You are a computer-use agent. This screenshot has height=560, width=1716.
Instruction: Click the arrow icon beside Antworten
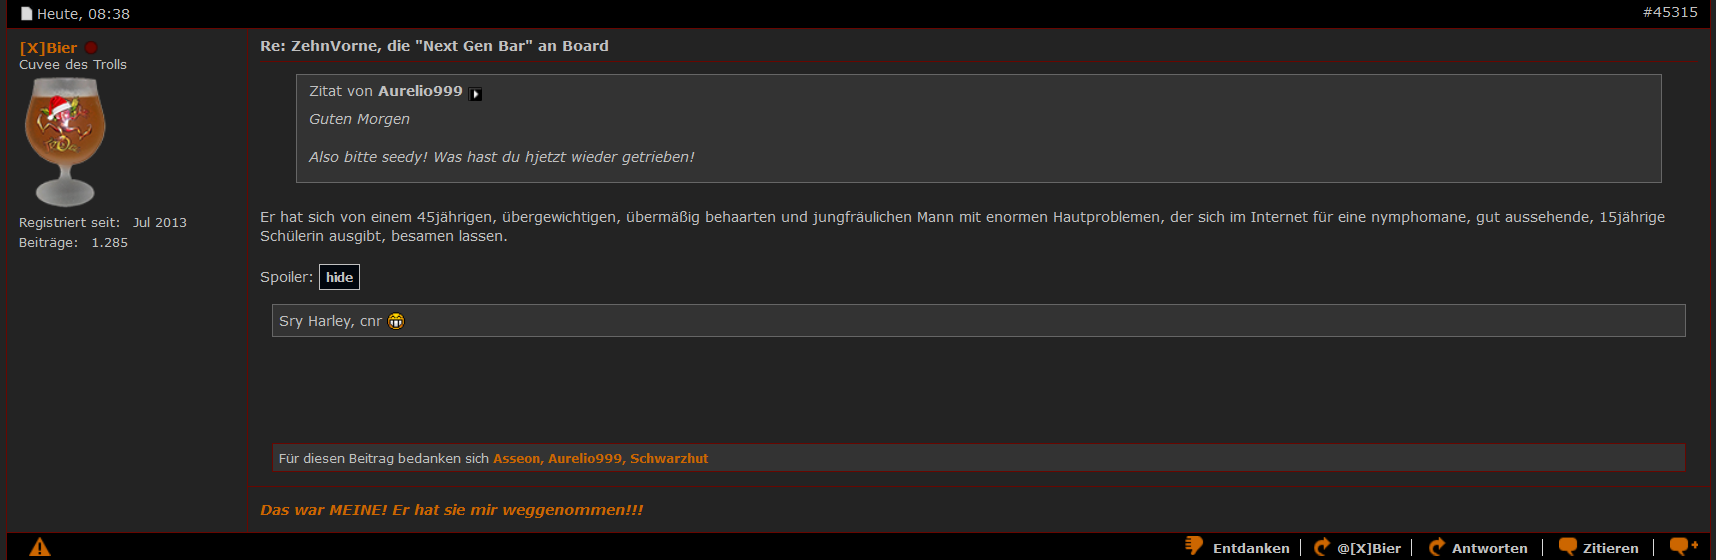click(x=1437, y=547)
